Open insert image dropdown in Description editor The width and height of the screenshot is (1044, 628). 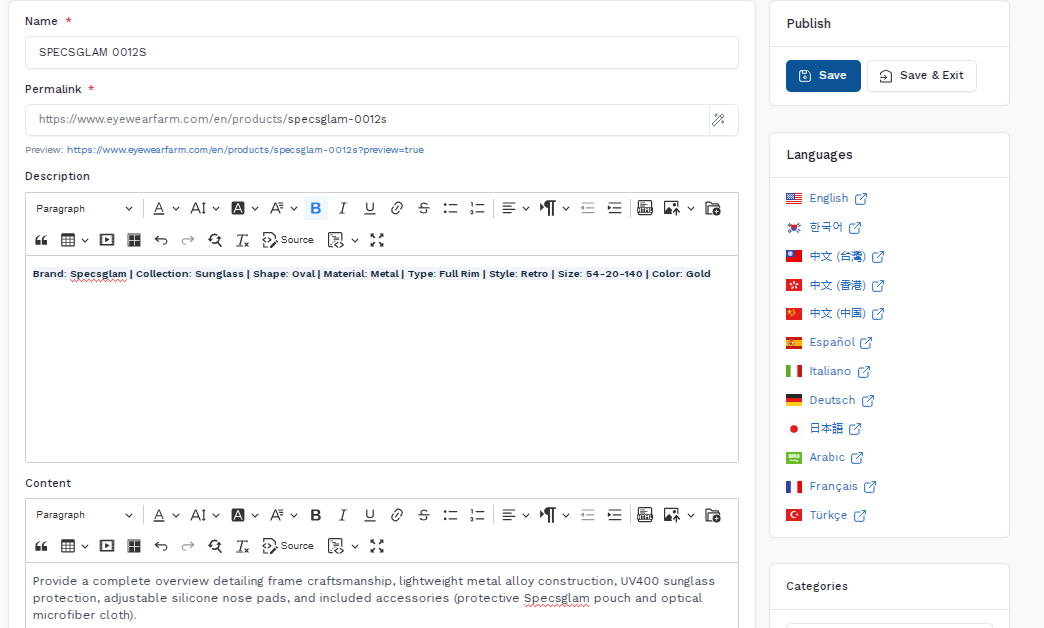coord(678,208)
